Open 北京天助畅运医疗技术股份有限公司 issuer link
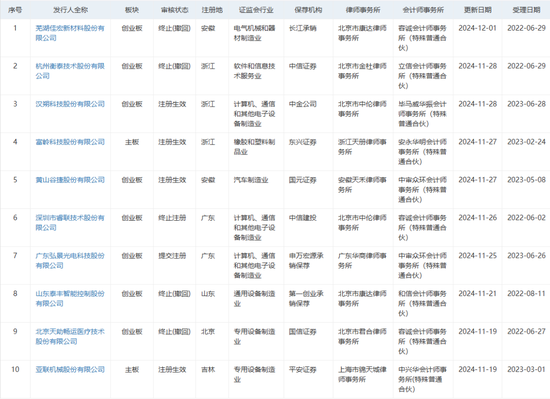This screenshot has height=399, width=550. 70,336
